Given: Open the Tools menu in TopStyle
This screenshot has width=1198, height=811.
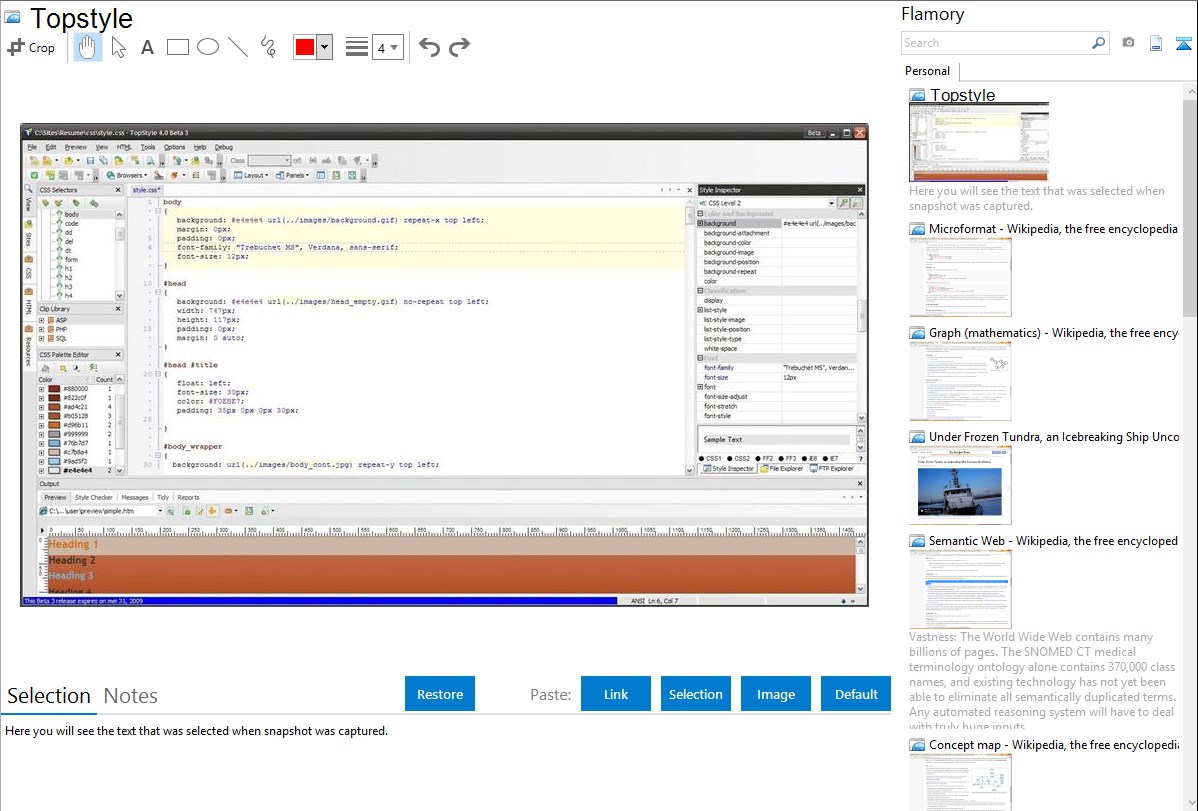Looking at the screenshot, I should (147, 147).
